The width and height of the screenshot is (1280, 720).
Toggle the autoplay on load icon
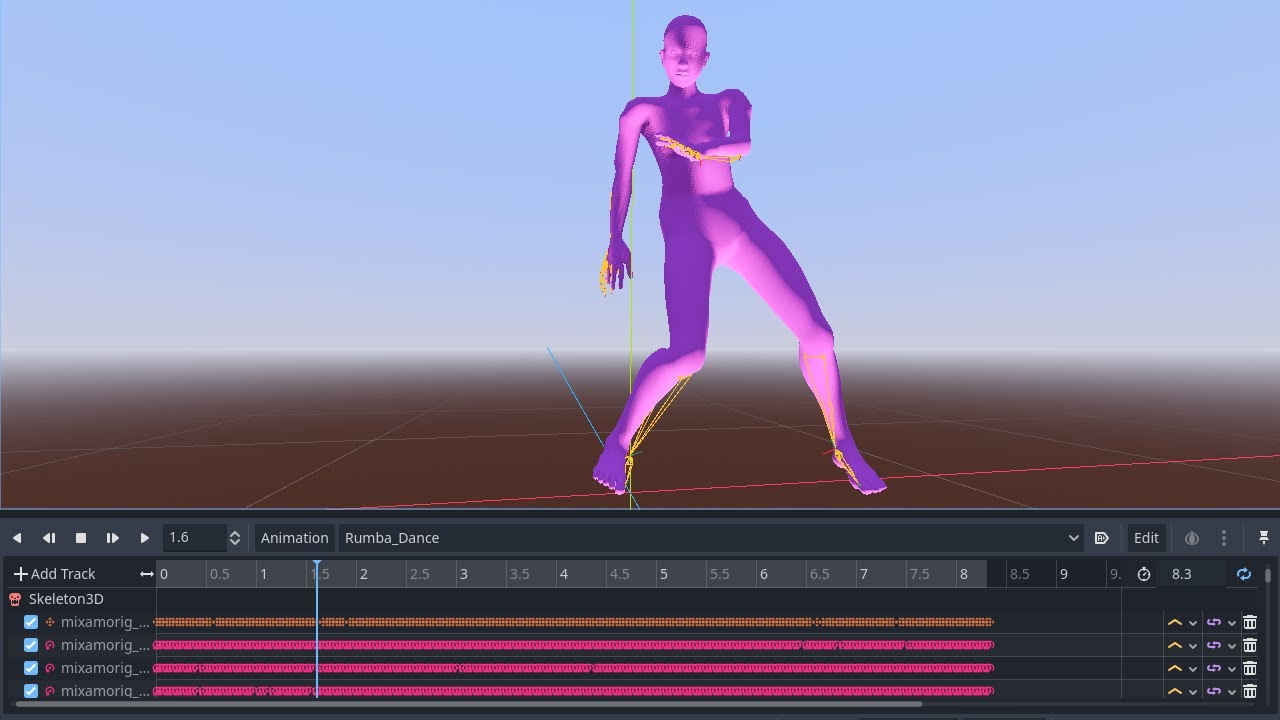point(1102,538)
